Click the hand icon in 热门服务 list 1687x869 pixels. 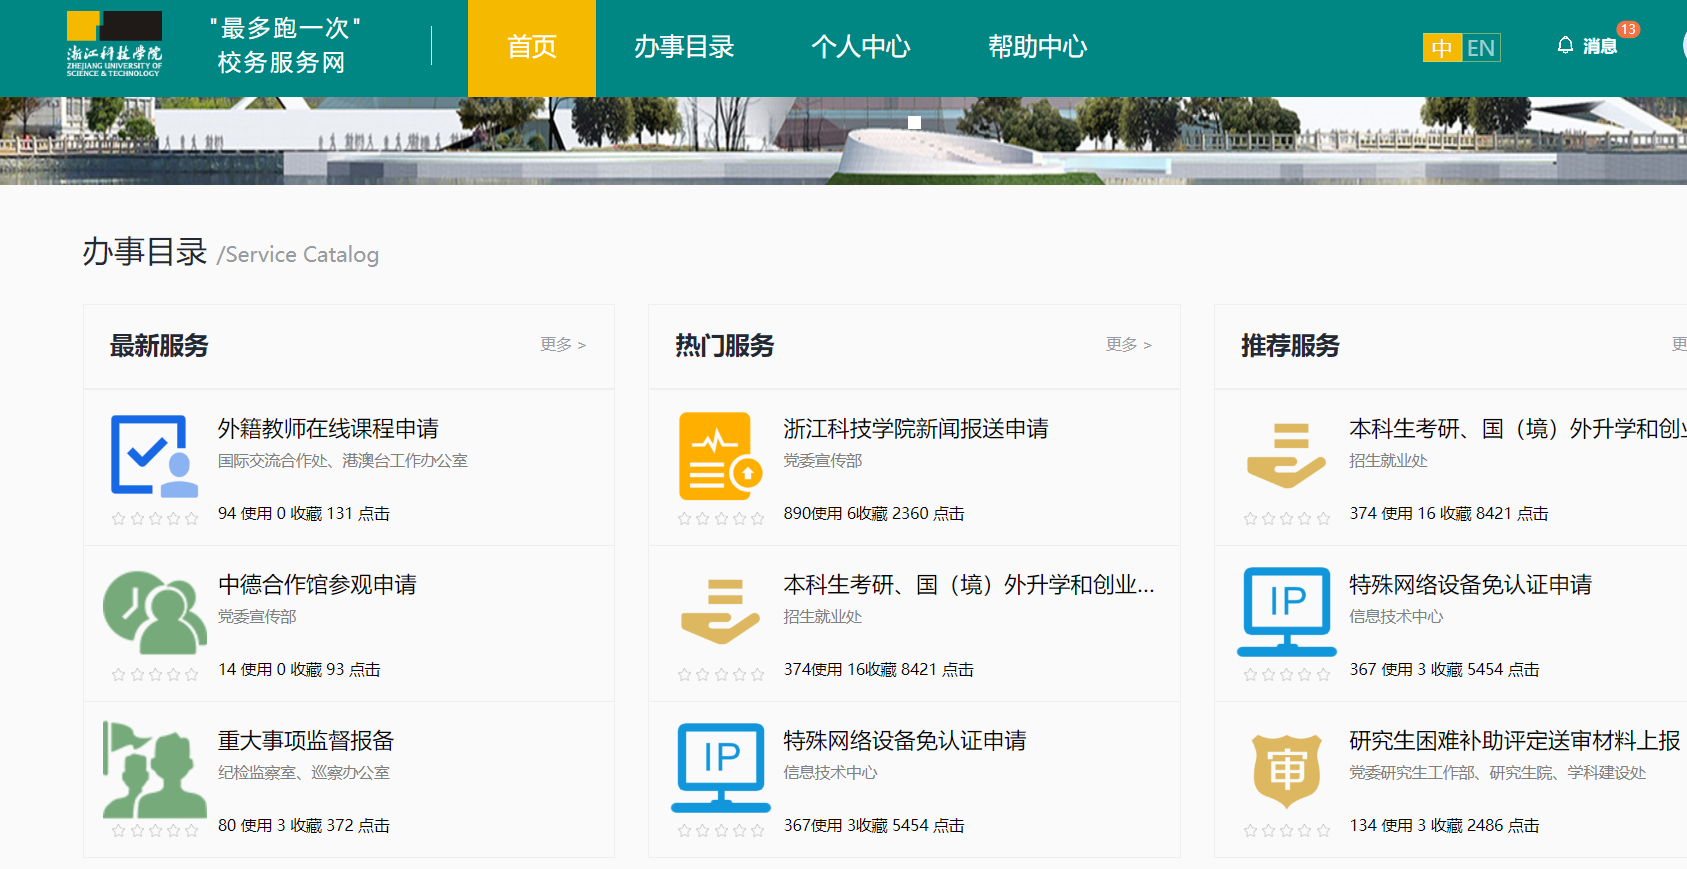pos(720,611)
